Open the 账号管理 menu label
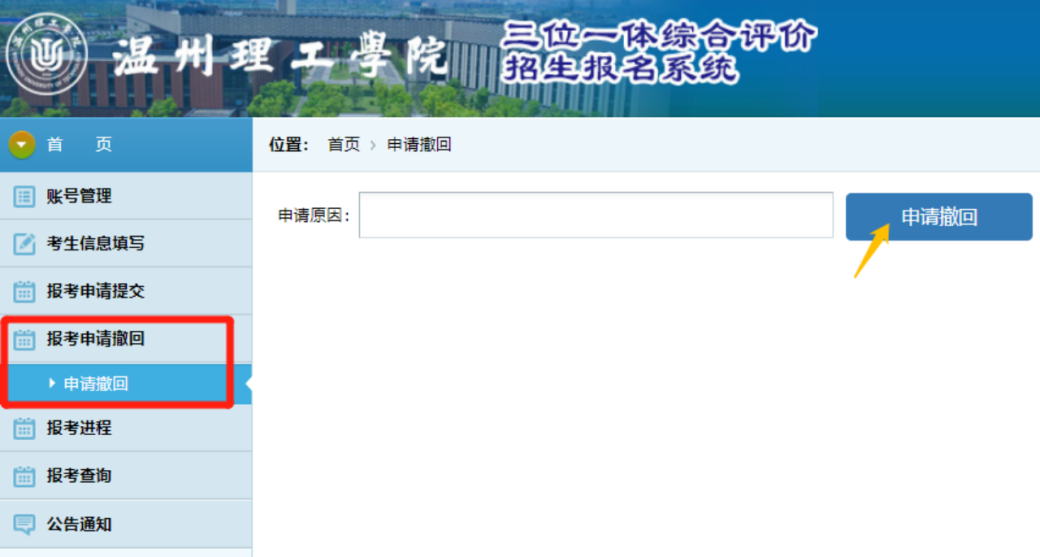This screenshot has height=557, width=1040. coord(79,197)
